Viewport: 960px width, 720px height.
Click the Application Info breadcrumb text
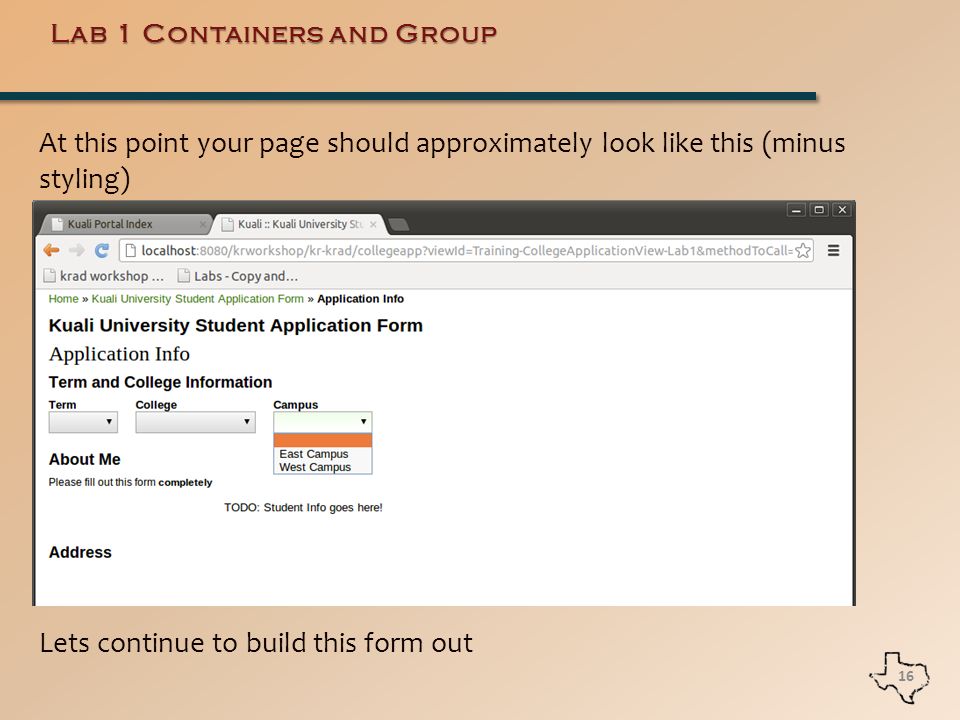[361, 299]
